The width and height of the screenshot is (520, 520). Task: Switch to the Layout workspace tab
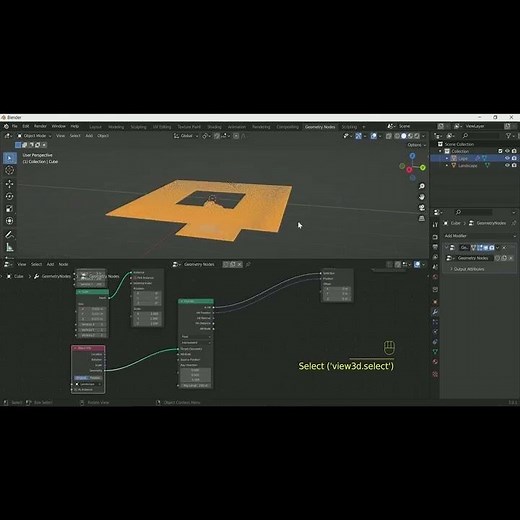pos(95,127)
